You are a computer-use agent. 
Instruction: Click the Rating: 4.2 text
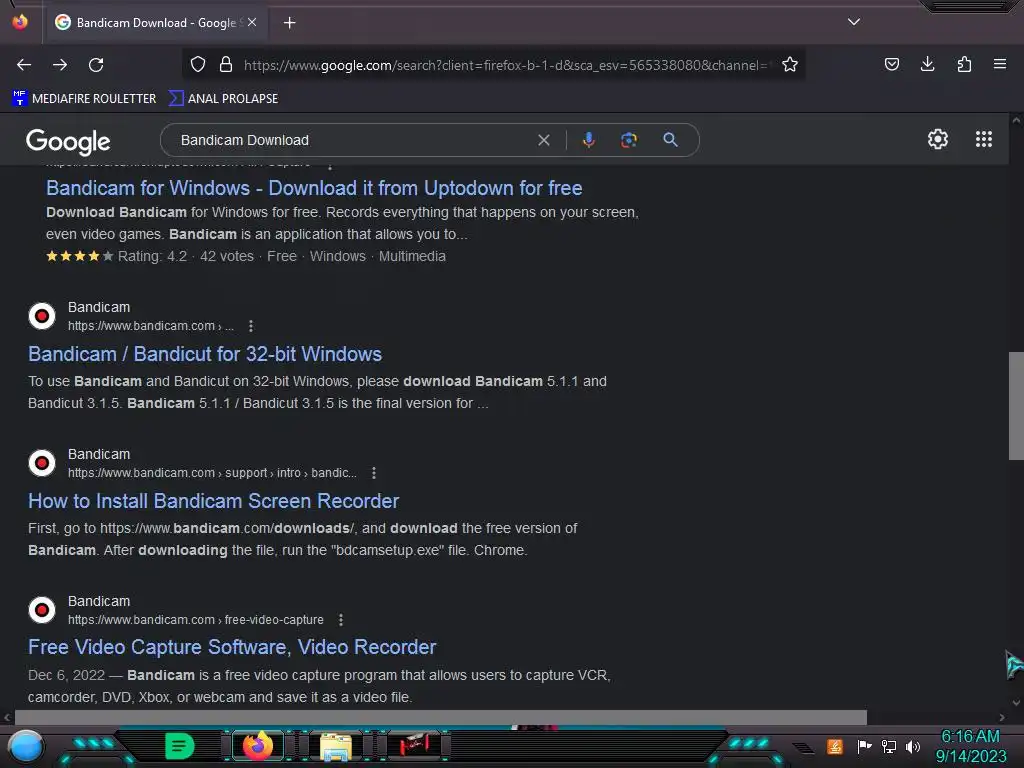[x=152, y=257]
